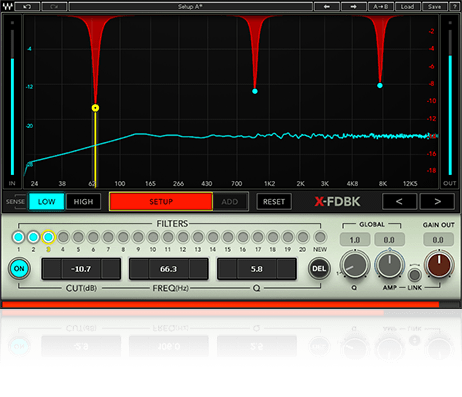The width and height of the screenshot is (462, 397).
Task: Click the Waves logo icon
Action: pos(7,6)
